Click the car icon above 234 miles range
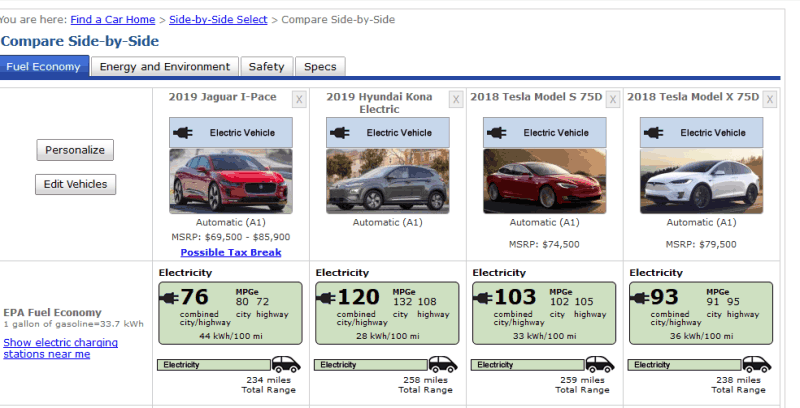 click(x=286, y=364)
